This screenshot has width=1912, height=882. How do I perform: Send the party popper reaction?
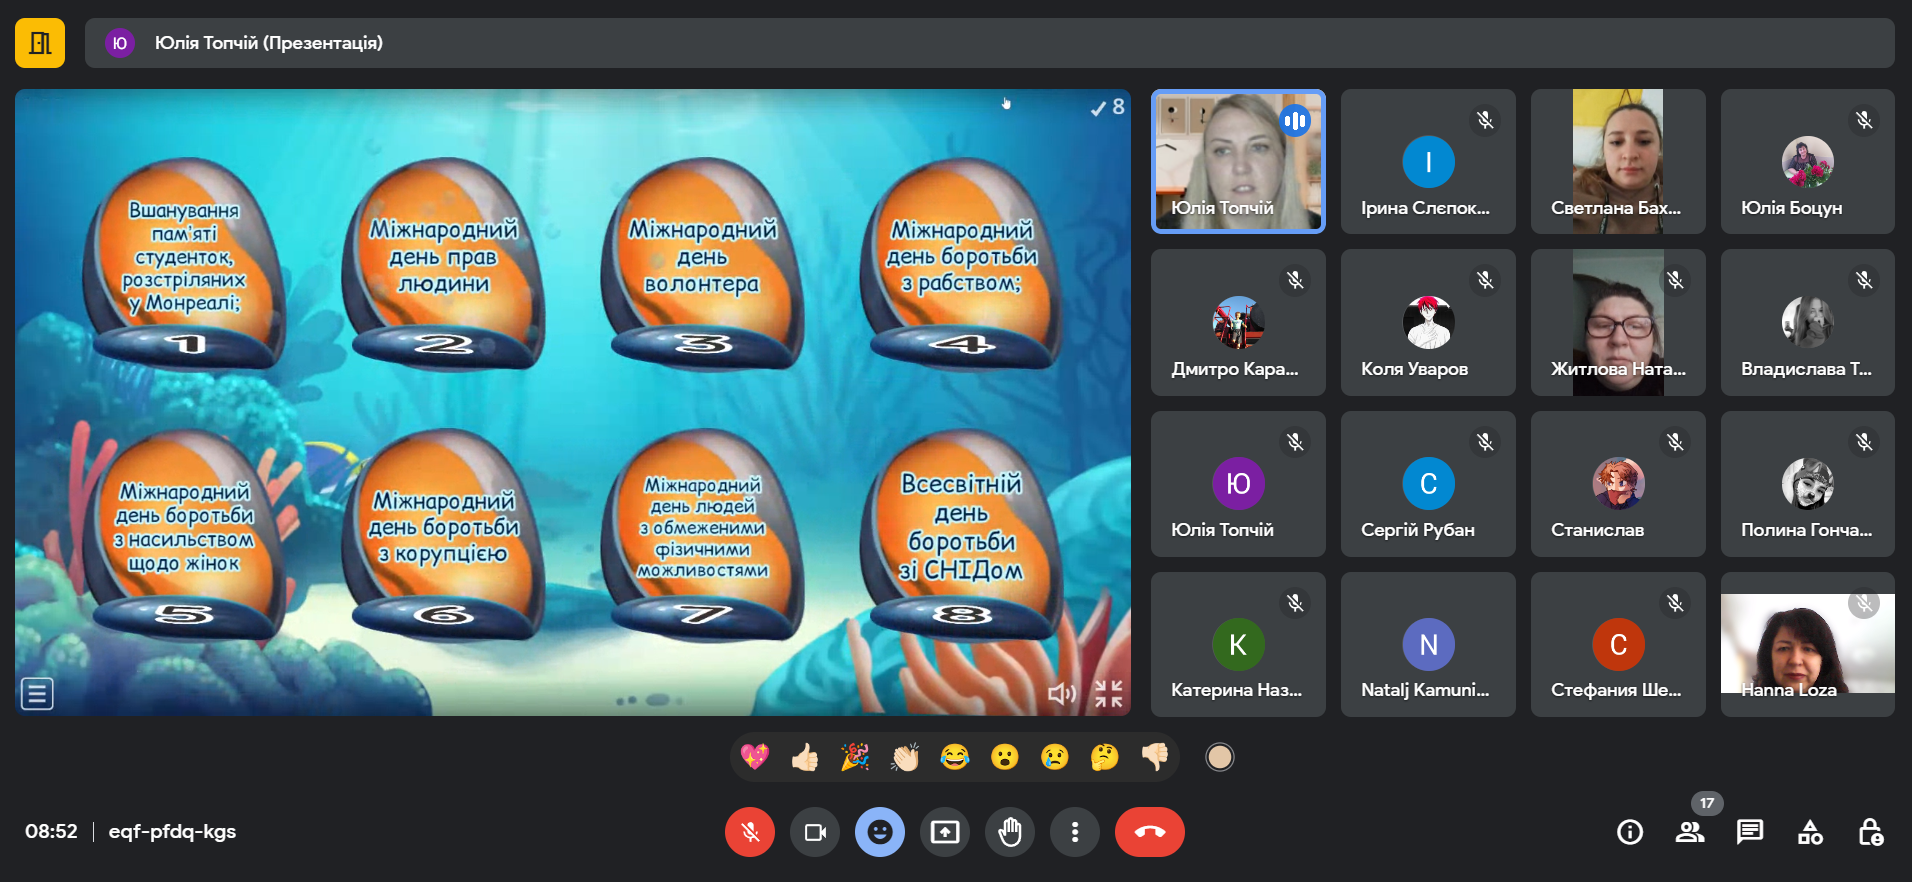coord(855,757)
